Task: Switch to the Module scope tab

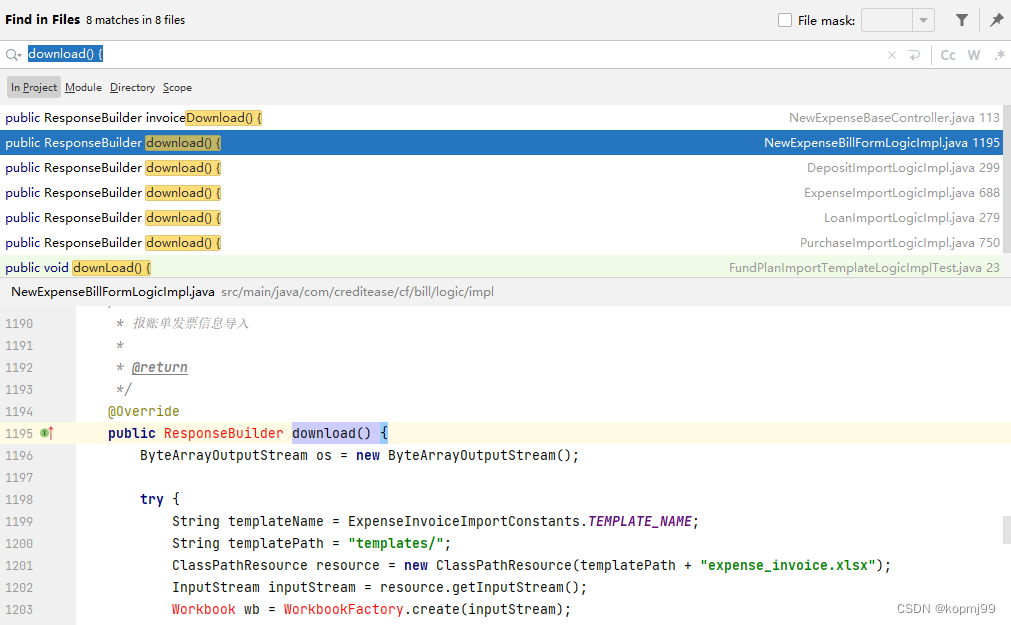Action: 83,87
